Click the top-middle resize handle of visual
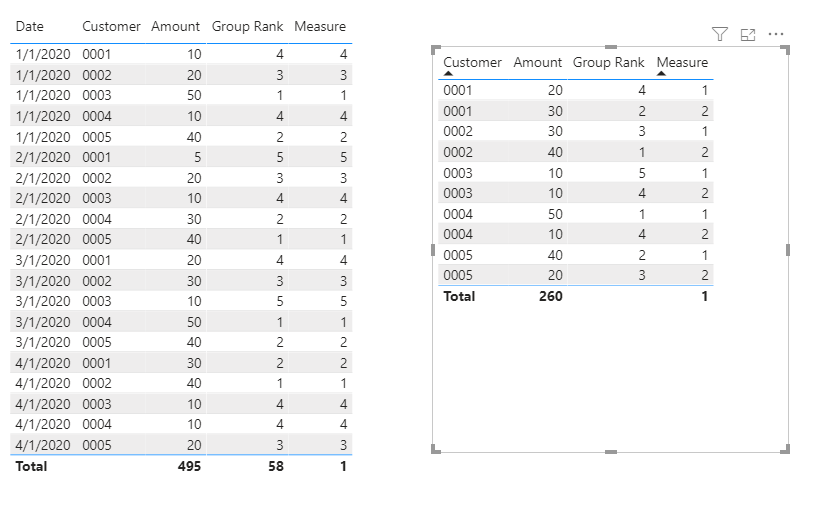This screenshot has height=512, width=822. [611, 47]
